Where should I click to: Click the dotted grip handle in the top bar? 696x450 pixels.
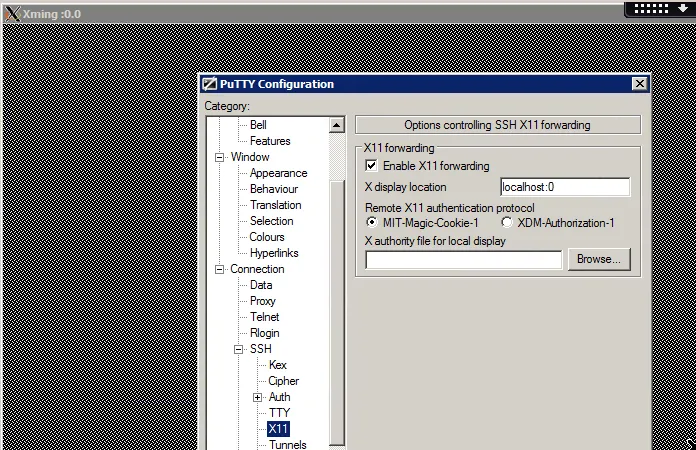(x=651, y=8)
